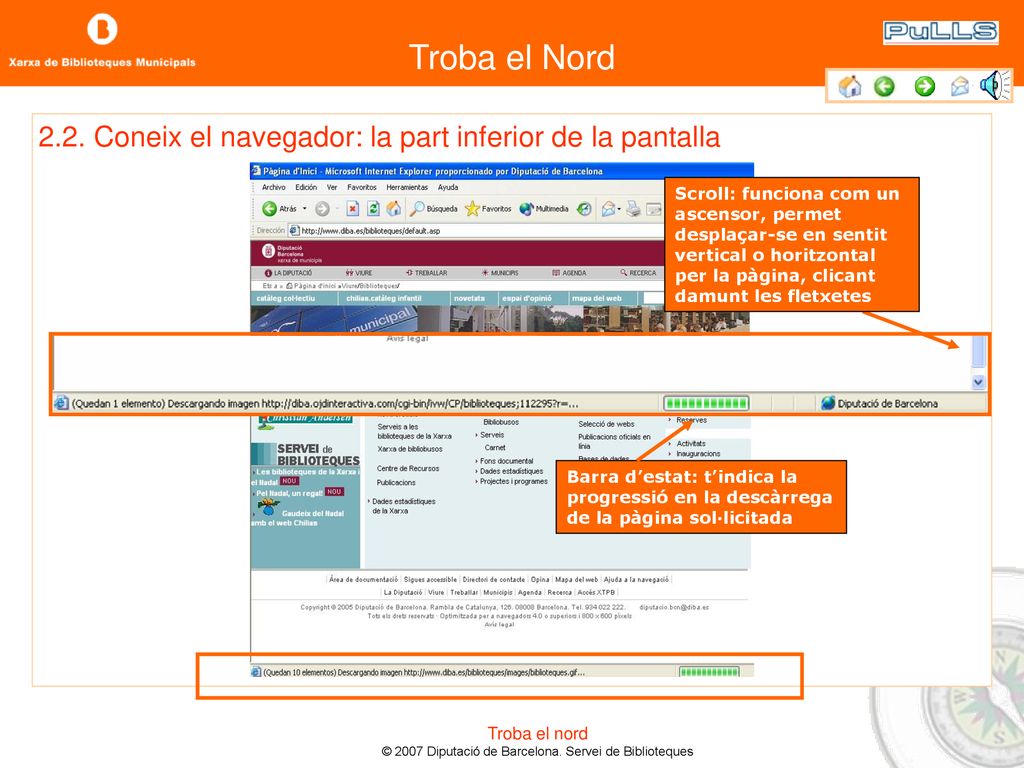This screenshot has width=1024, height=768.
Task: Go to previous slide with green left arrow
Action: (884, 86)
